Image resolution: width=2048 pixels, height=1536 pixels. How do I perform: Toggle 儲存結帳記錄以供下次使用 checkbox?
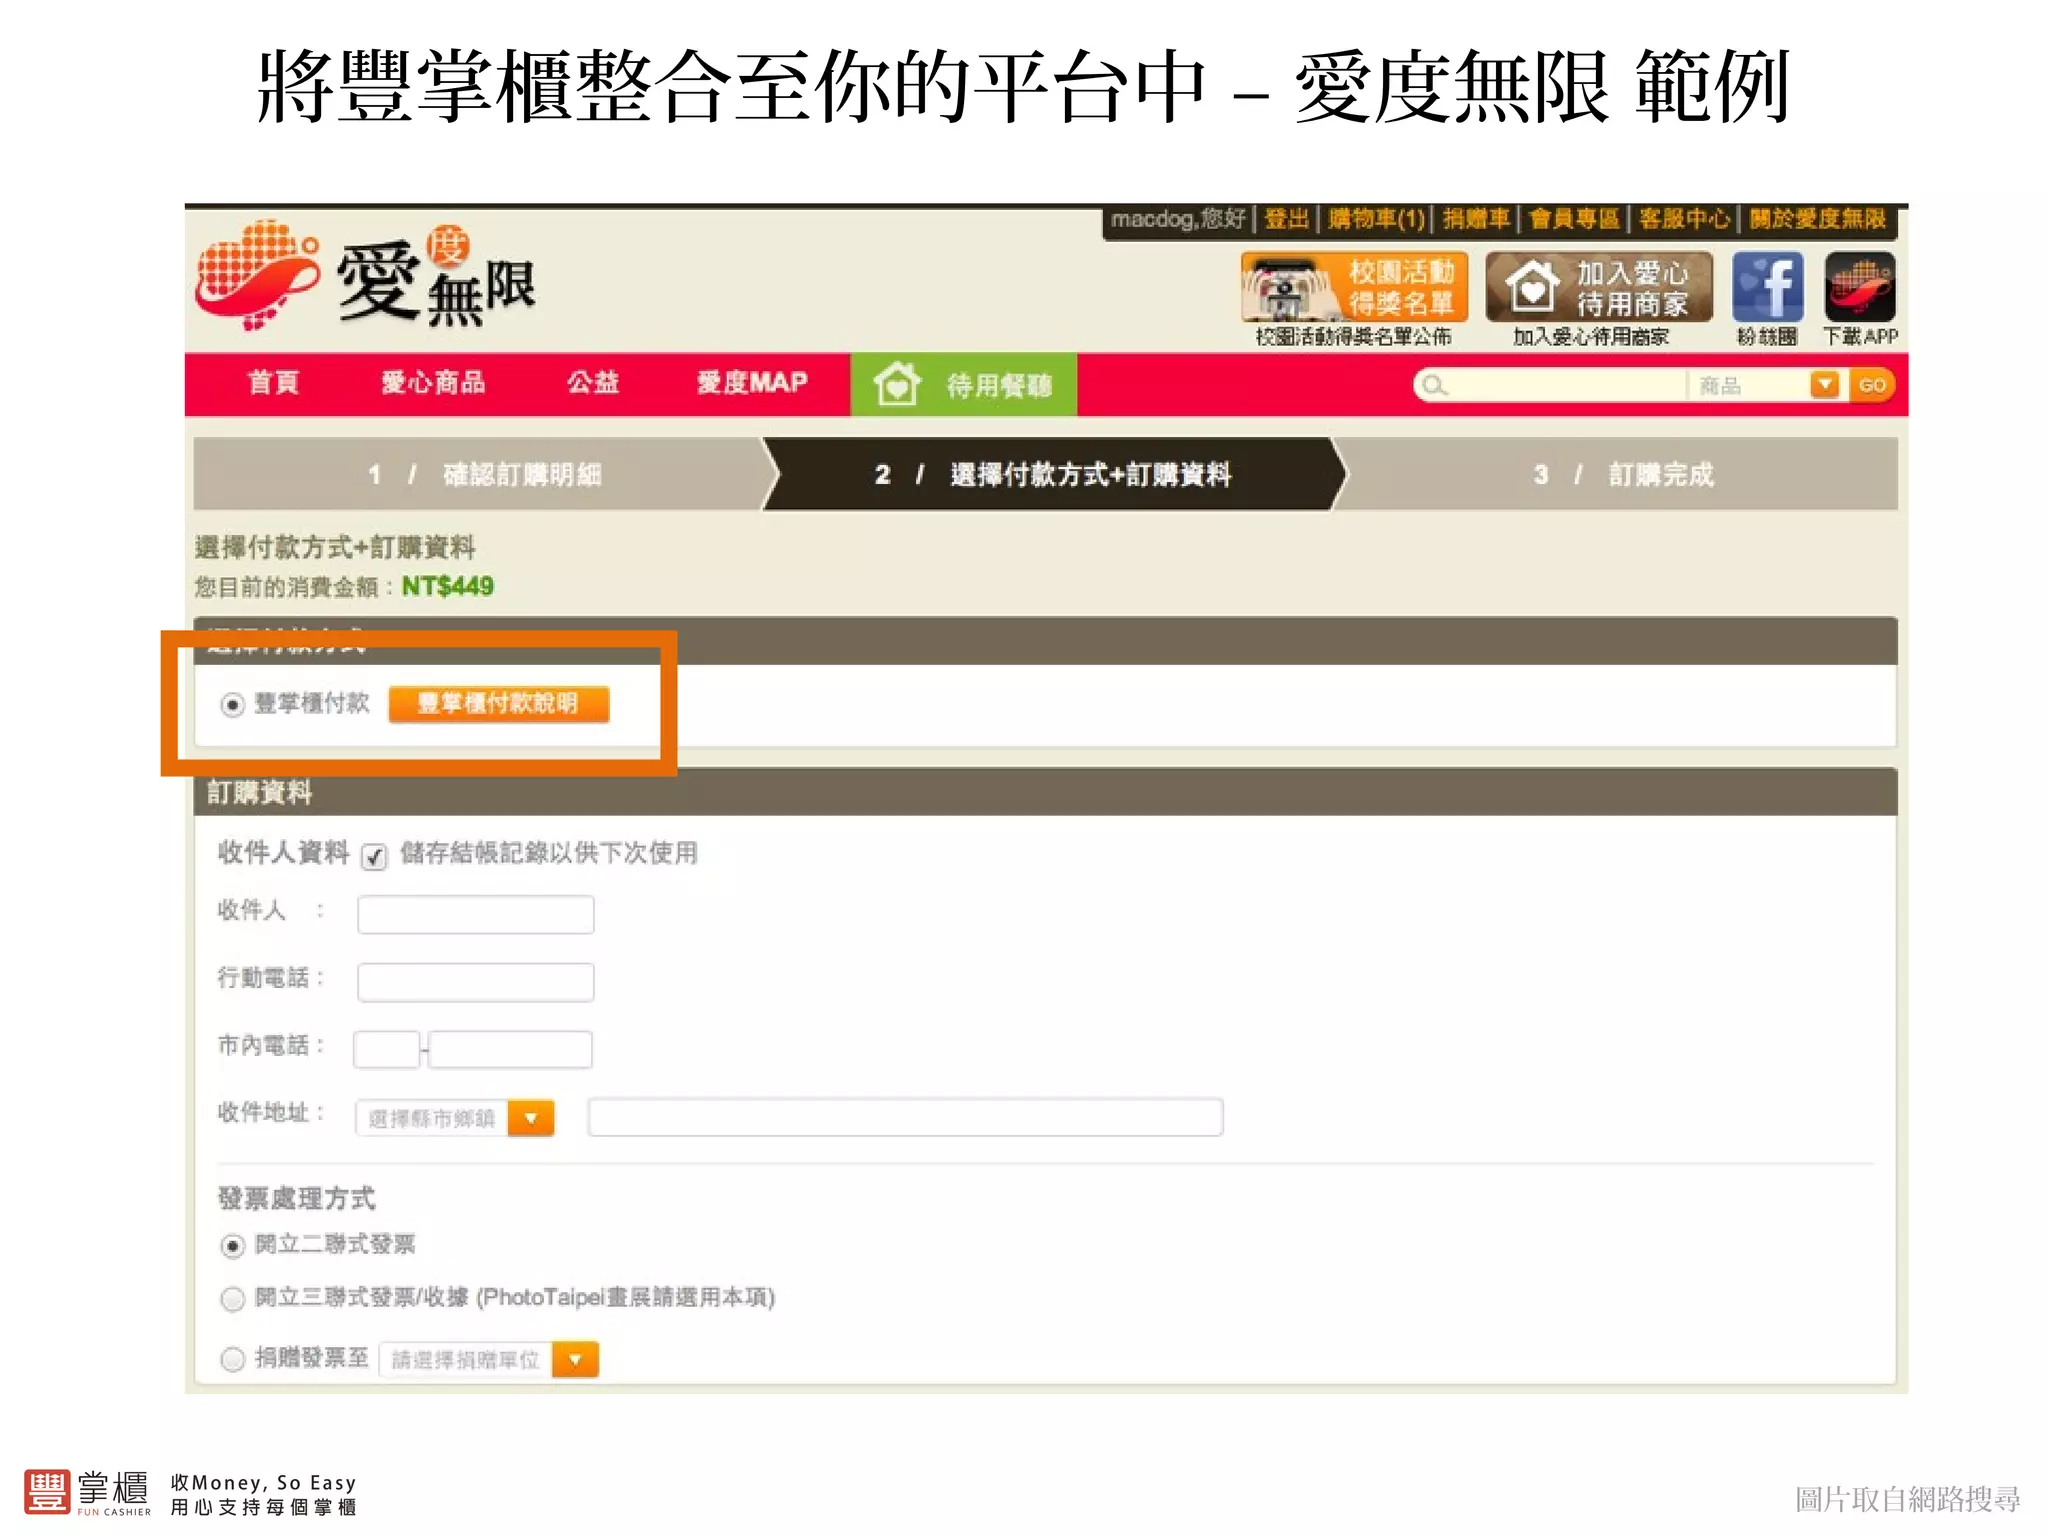pos(374,857)
